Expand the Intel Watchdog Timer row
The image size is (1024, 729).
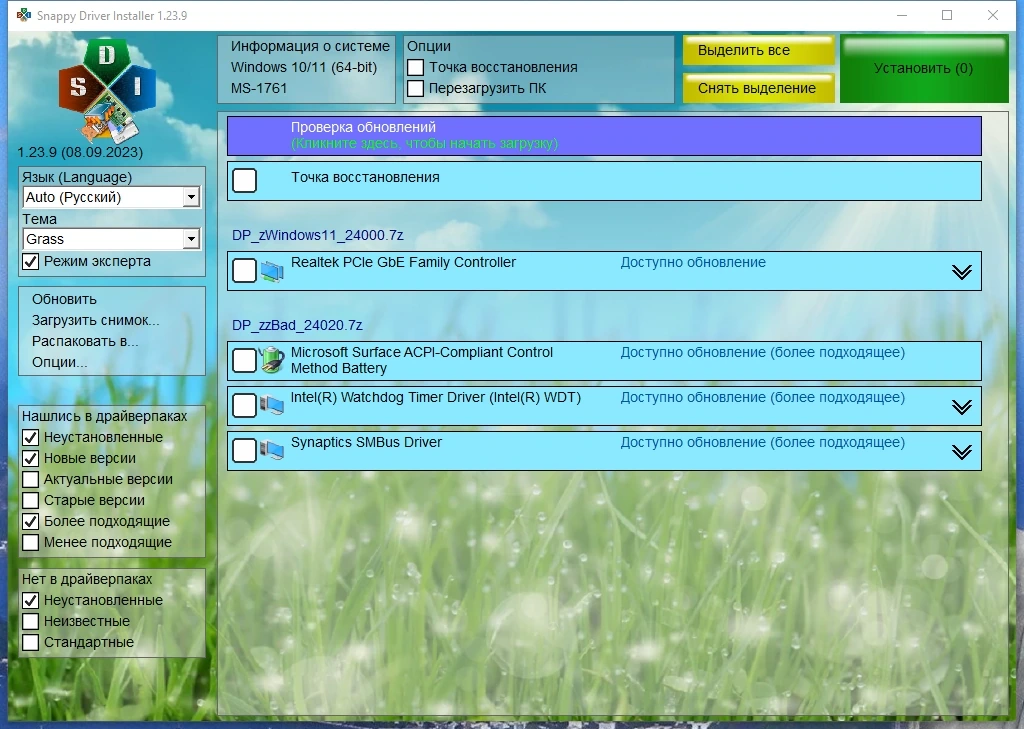pyautogui.click(x=961, y=407)
